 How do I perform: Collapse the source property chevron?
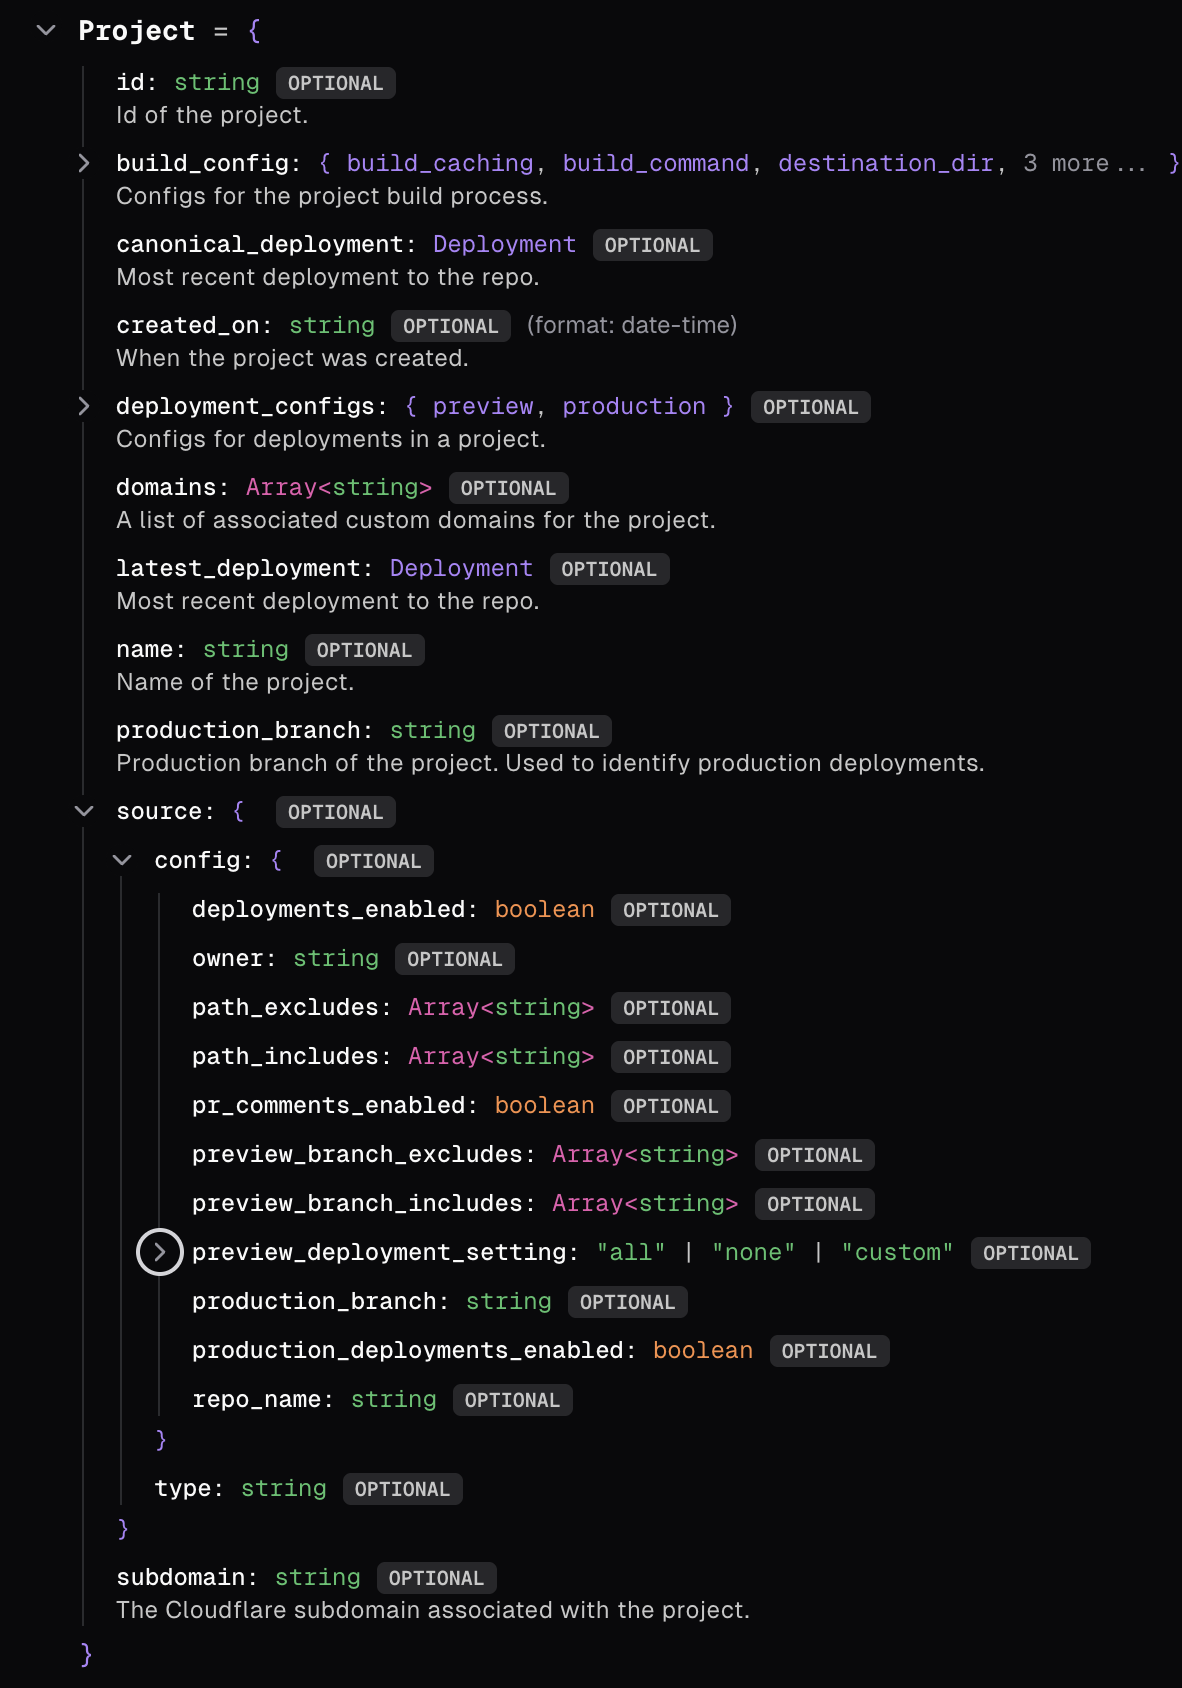[x=84, y=811]
